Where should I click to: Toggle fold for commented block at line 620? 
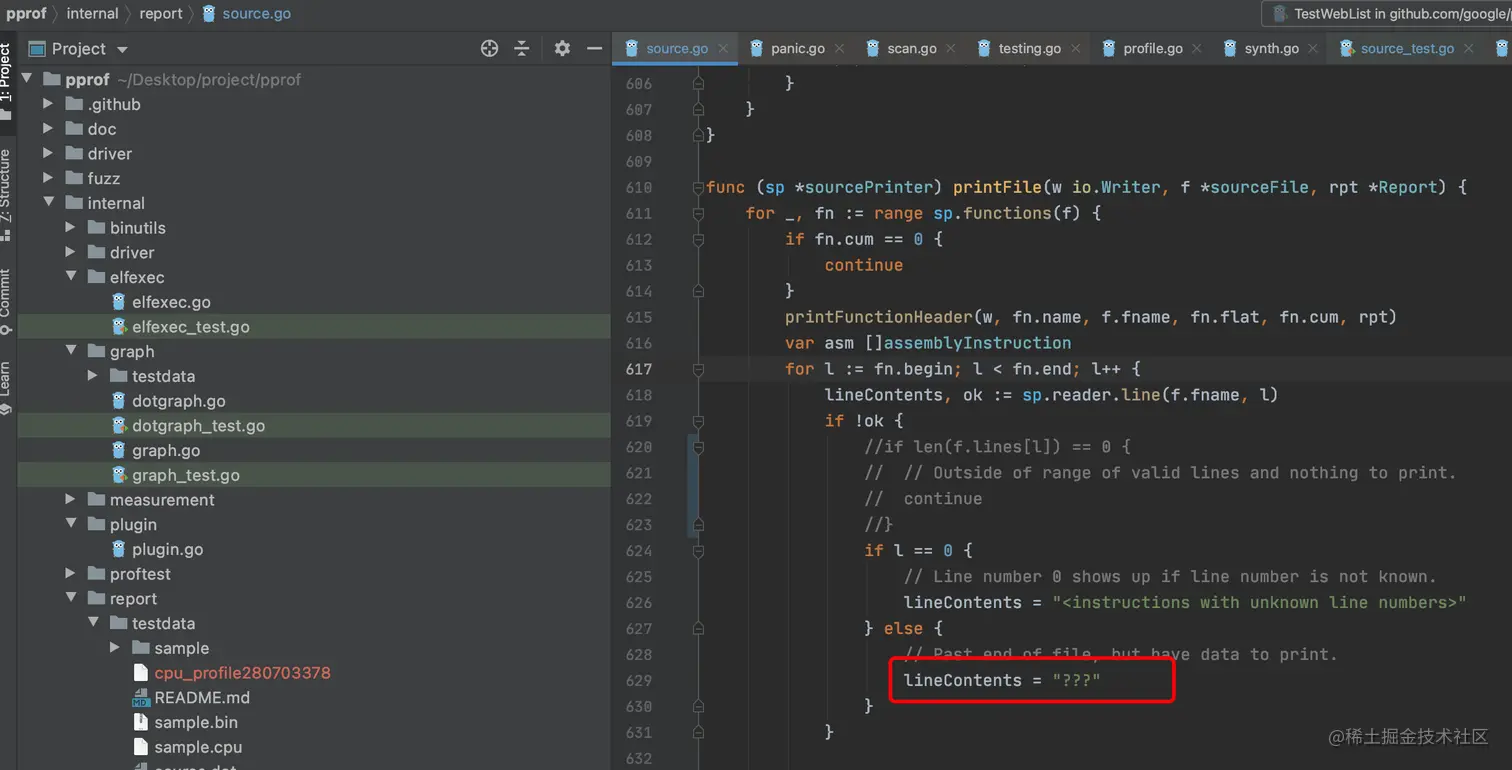(698, 447)
